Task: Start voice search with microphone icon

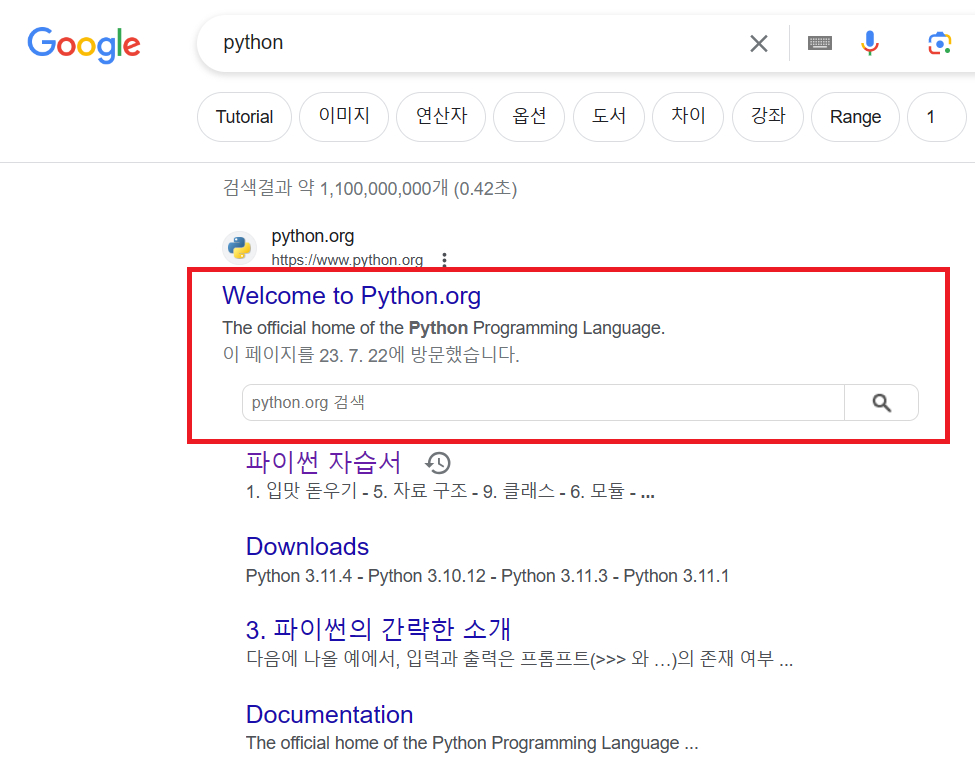Action: pos(870,43)
